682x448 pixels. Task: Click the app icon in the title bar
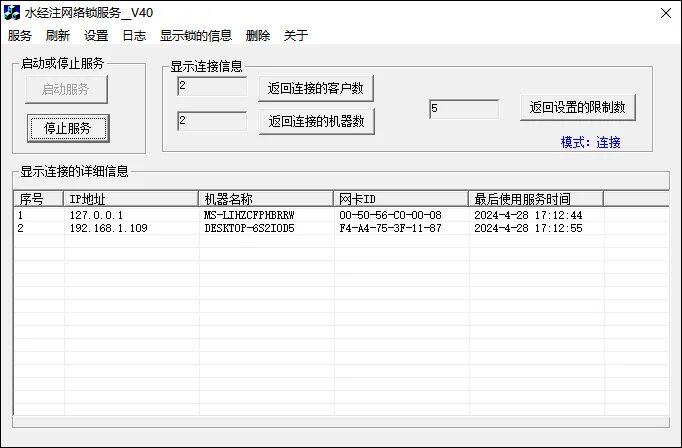12,13
